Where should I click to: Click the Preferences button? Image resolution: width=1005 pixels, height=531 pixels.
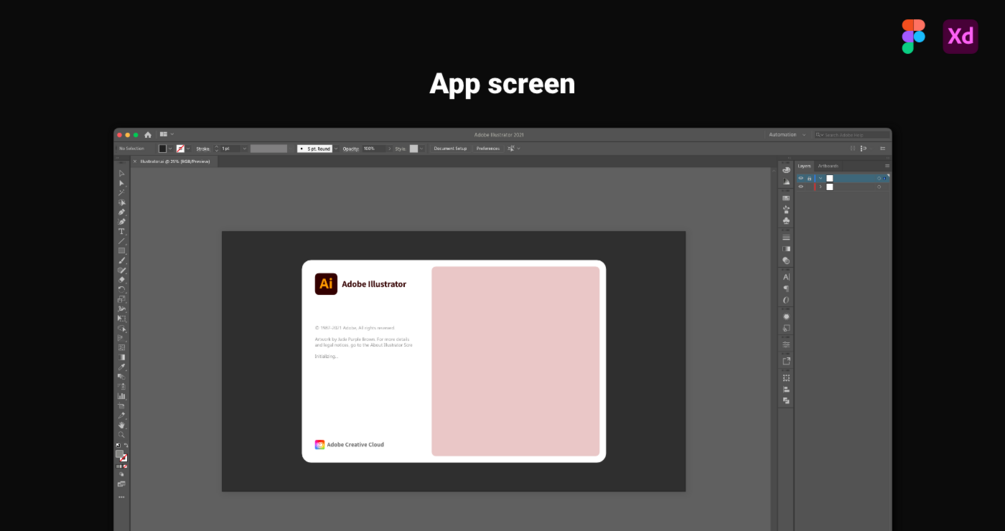point(488,149)
